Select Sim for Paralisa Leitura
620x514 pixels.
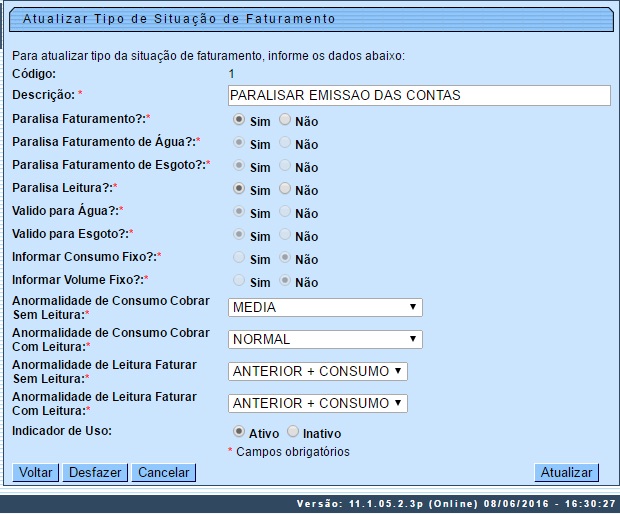point(238,188)
